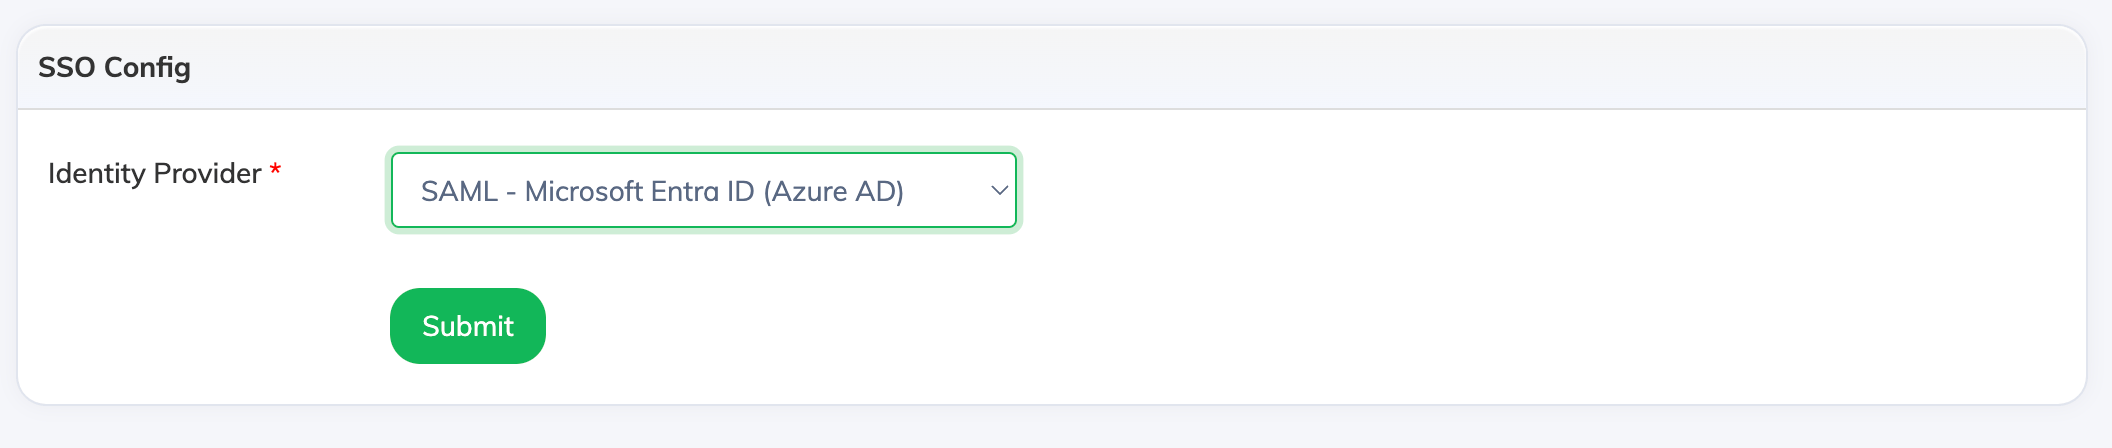This screenshot has width=2112, height=448.
Task: Click the down arrow in the provider select
Action: 998,191
